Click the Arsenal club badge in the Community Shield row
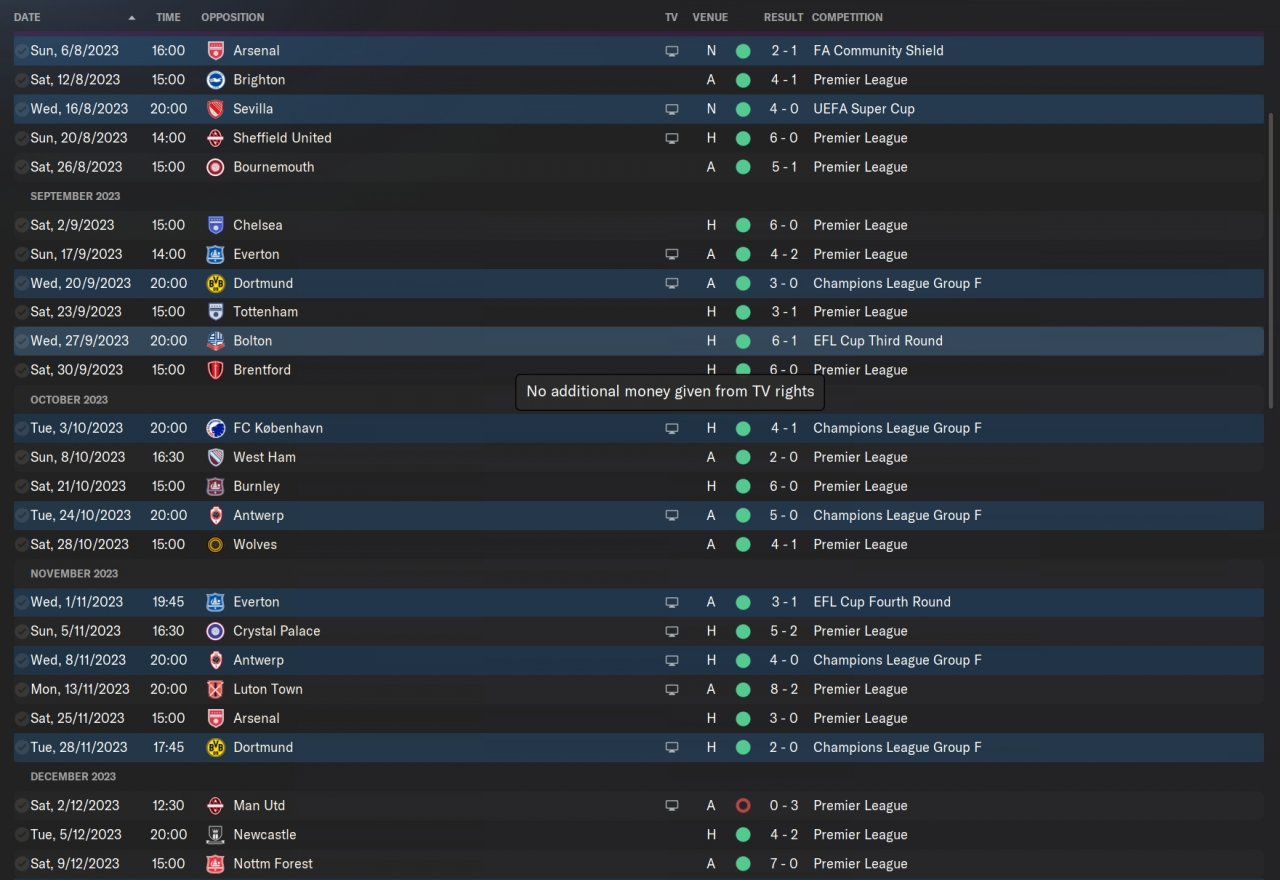 point(215,51)
